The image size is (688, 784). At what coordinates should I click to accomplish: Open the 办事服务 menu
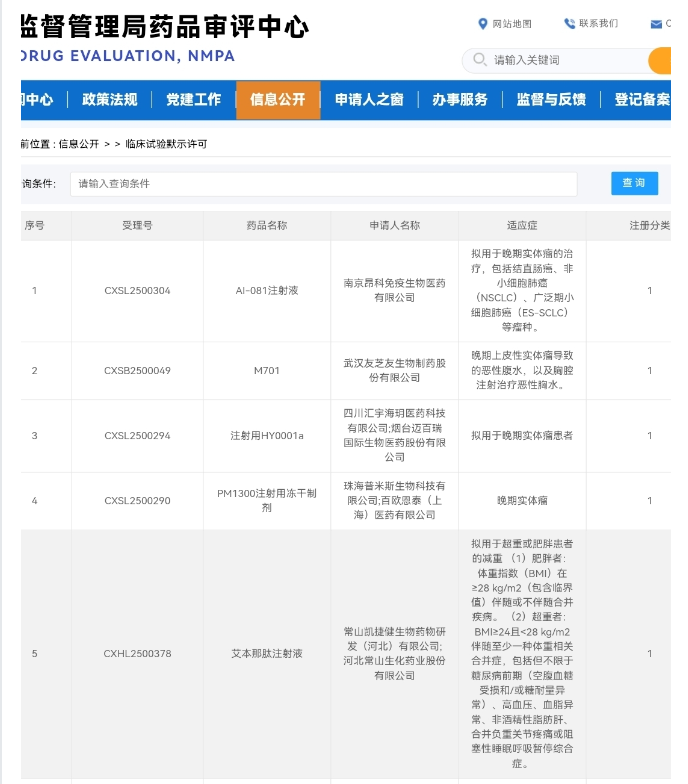pyautogui.click(x=460, y=100)
